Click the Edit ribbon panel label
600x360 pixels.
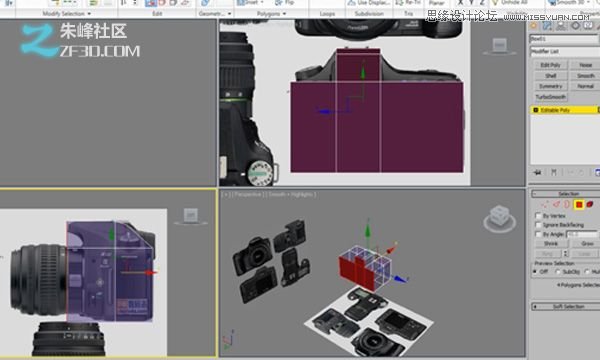coord(157,14)
